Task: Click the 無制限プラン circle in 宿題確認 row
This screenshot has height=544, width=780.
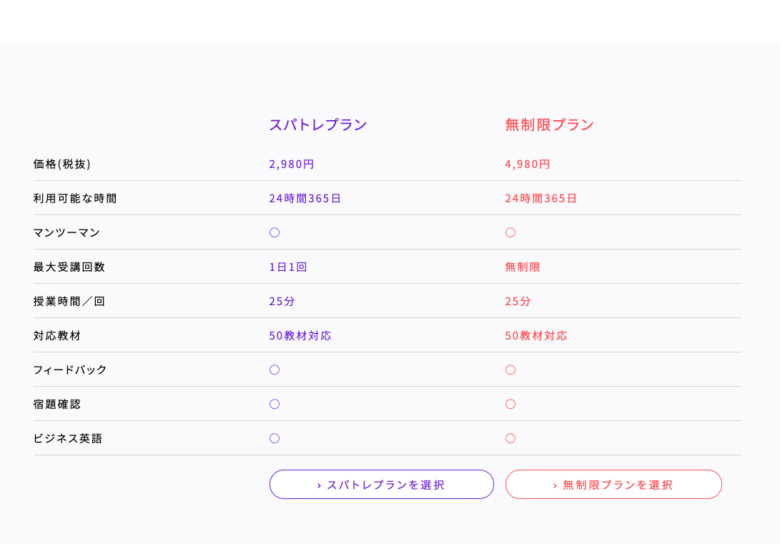Action: (510, 404)
